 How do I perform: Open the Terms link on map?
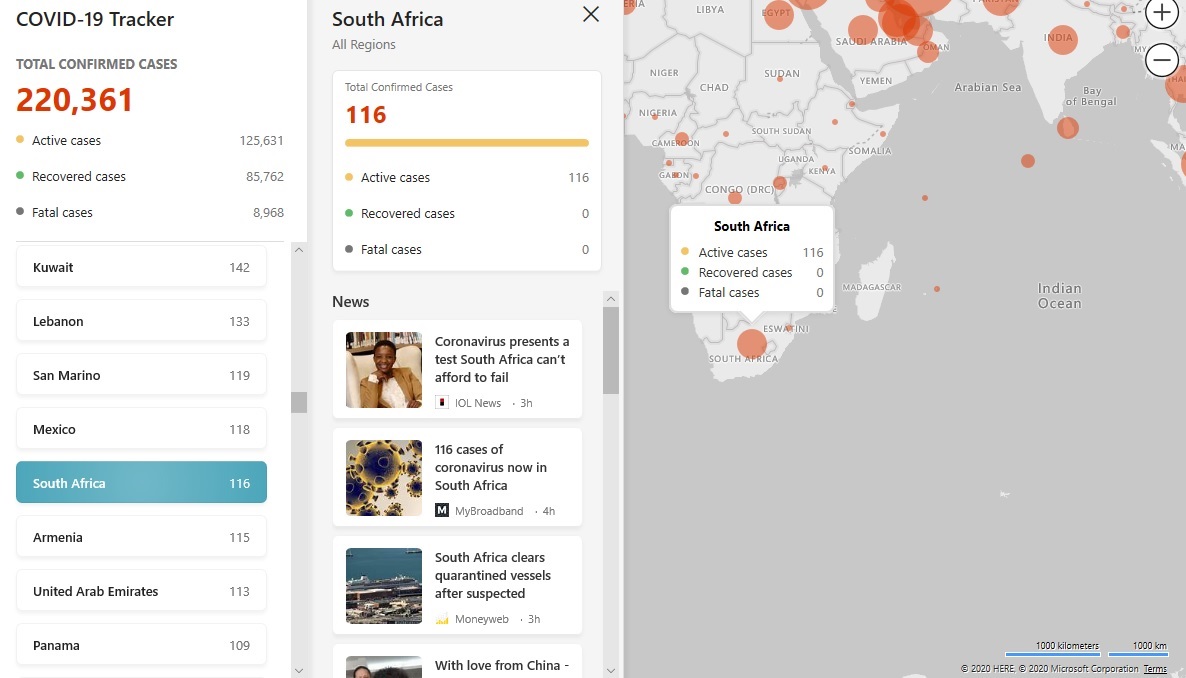click(1155, 669)
